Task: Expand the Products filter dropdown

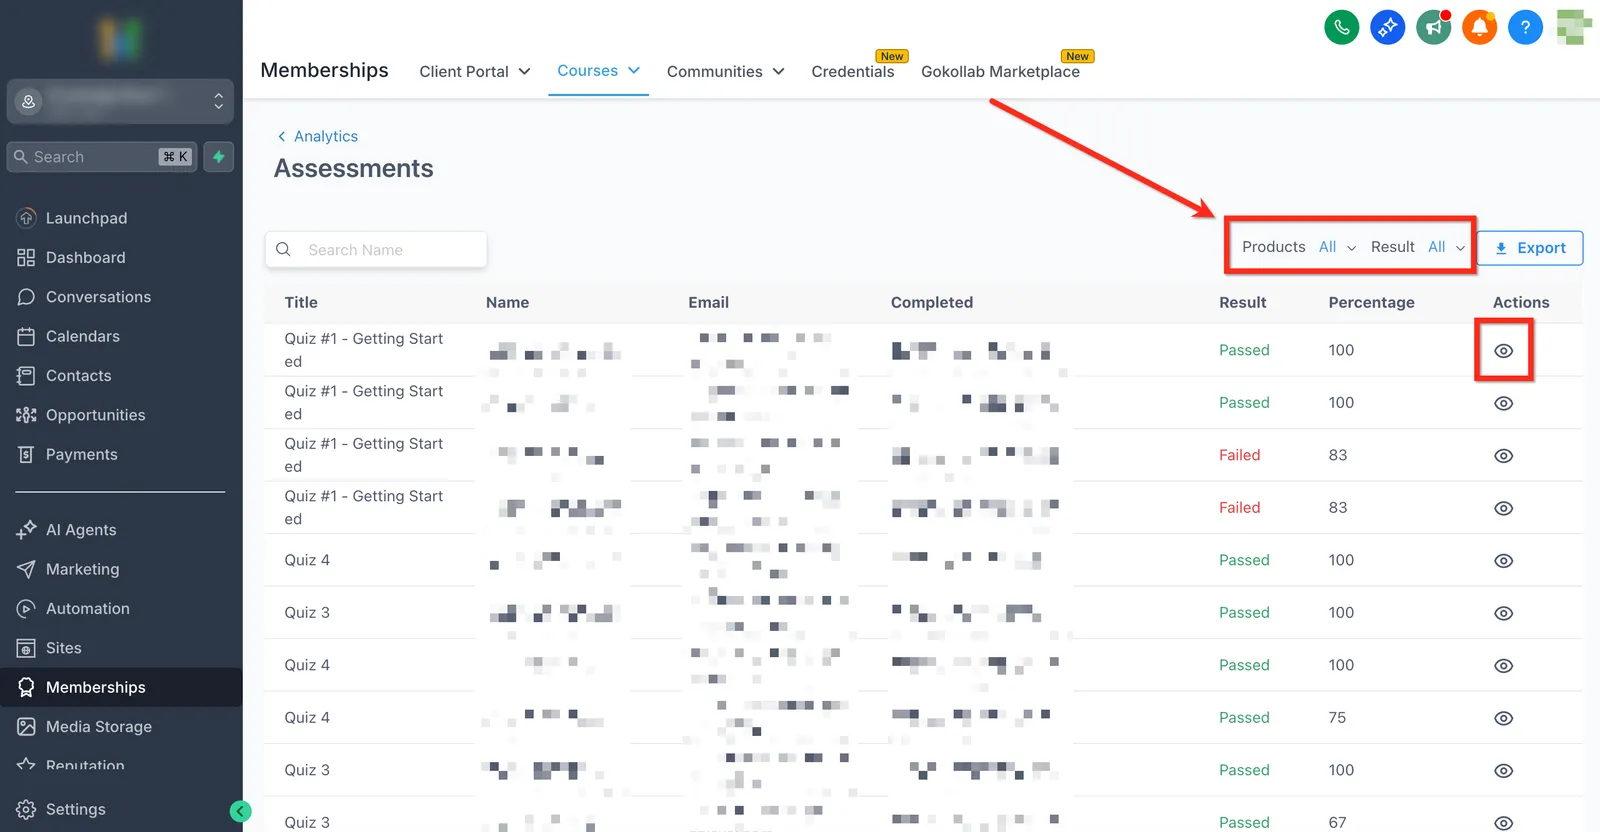Action: [x=1299, y=247]
